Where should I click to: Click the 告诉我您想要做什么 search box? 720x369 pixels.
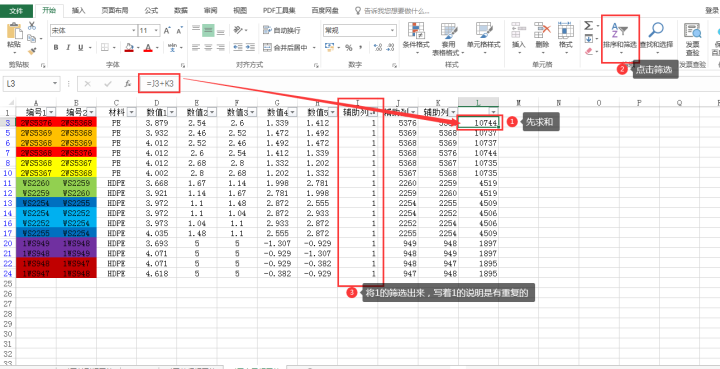point(393,11)
